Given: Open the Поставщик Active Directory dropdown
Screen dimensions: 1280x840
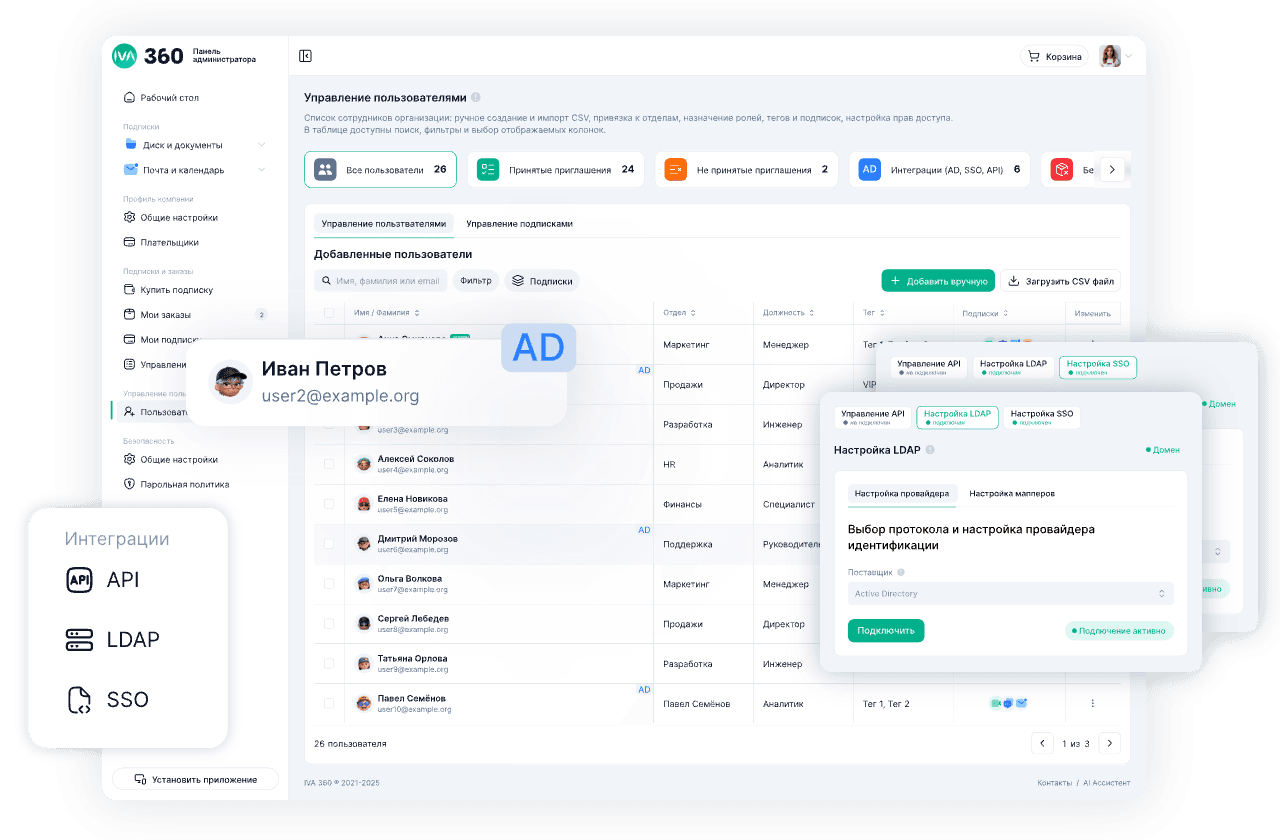Looking at the screenshot, I should pyautogui.click(x=1010, y=594).
